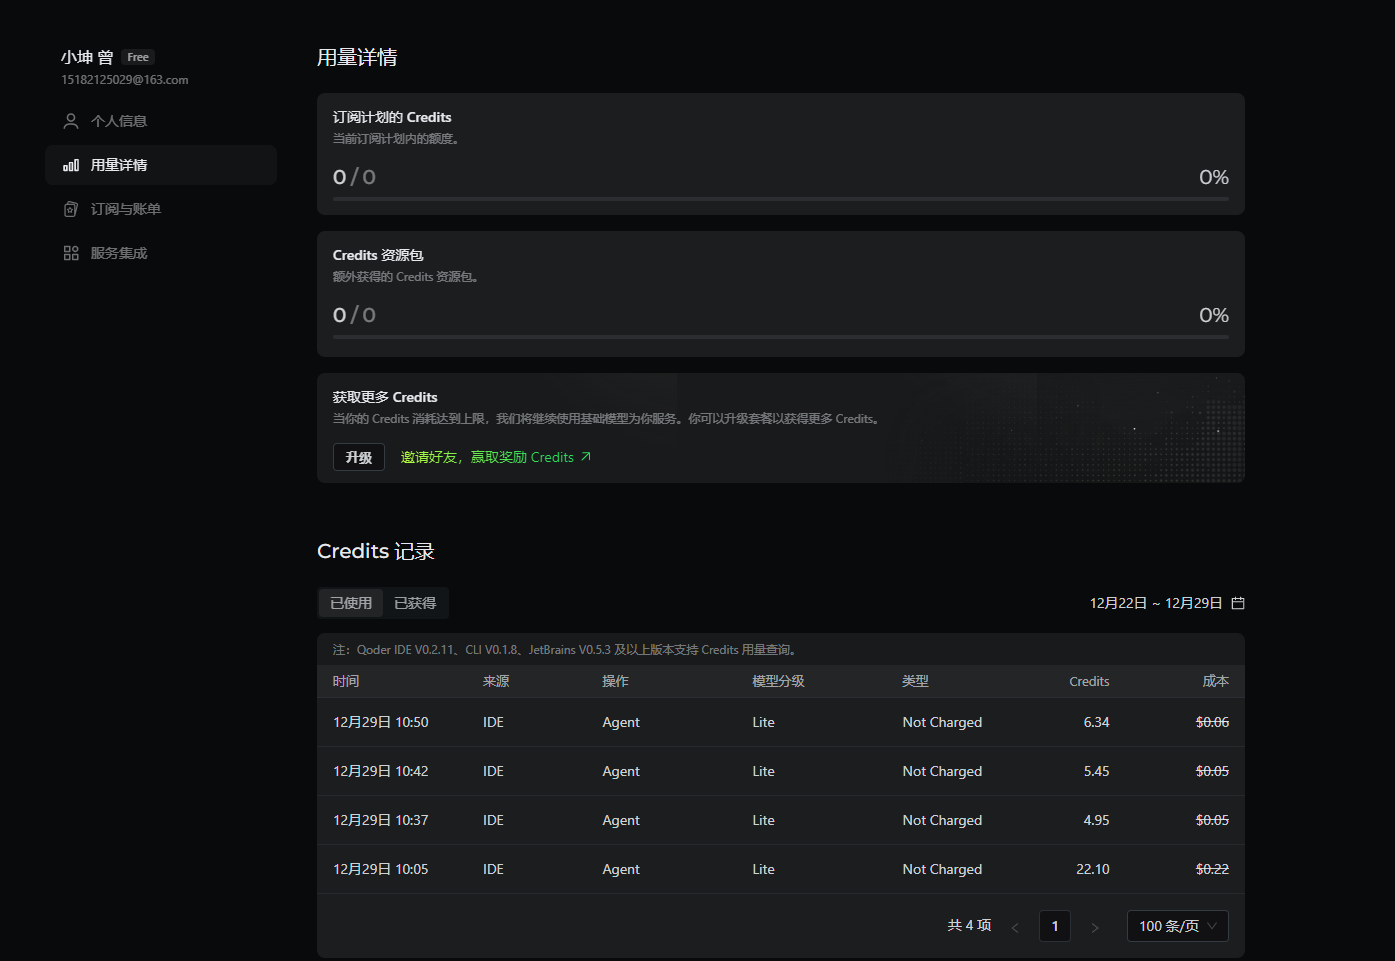Go to next page arrow
1395x961 pixels.
pos(1095,927)
